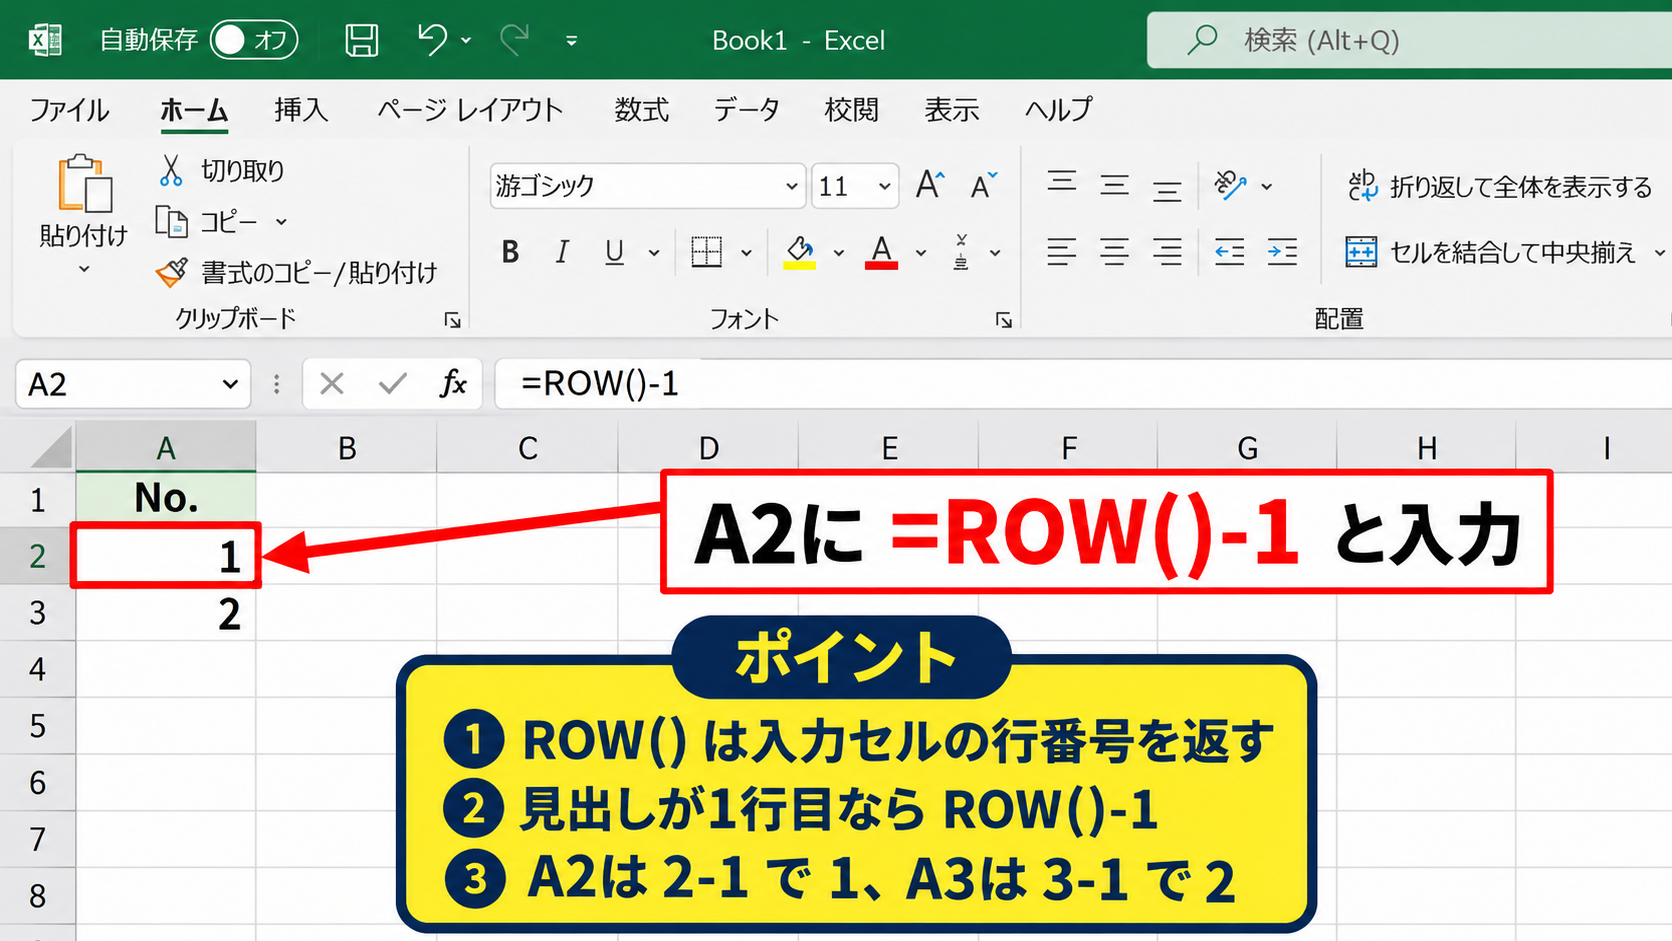Screen dimensions: 1672x941
Task: Click the Save floppy disk icon
Action: click(x=361, y=40)
